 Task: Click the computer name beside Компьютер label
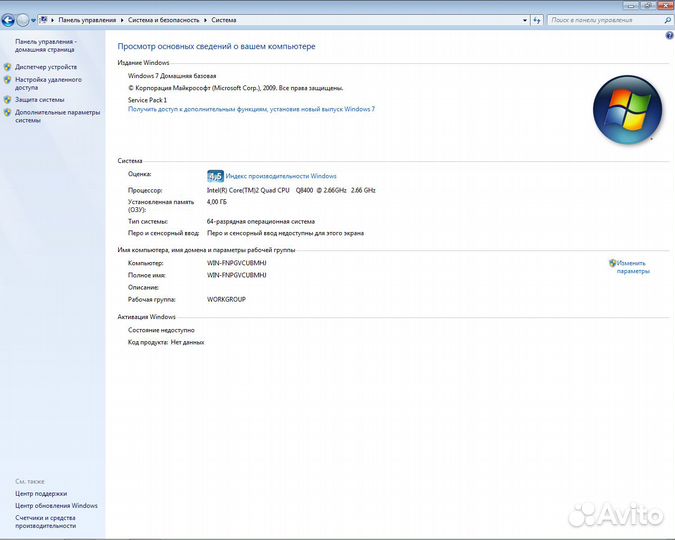(237, 263)
